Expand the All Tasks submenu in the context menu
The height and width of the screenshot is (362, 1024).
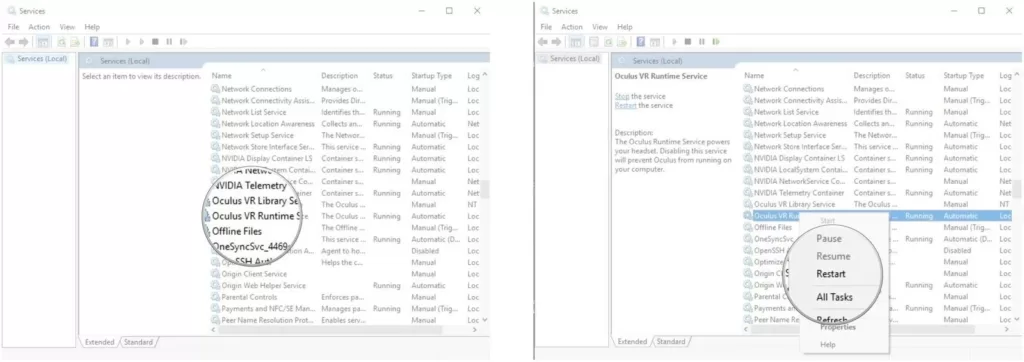835,297
